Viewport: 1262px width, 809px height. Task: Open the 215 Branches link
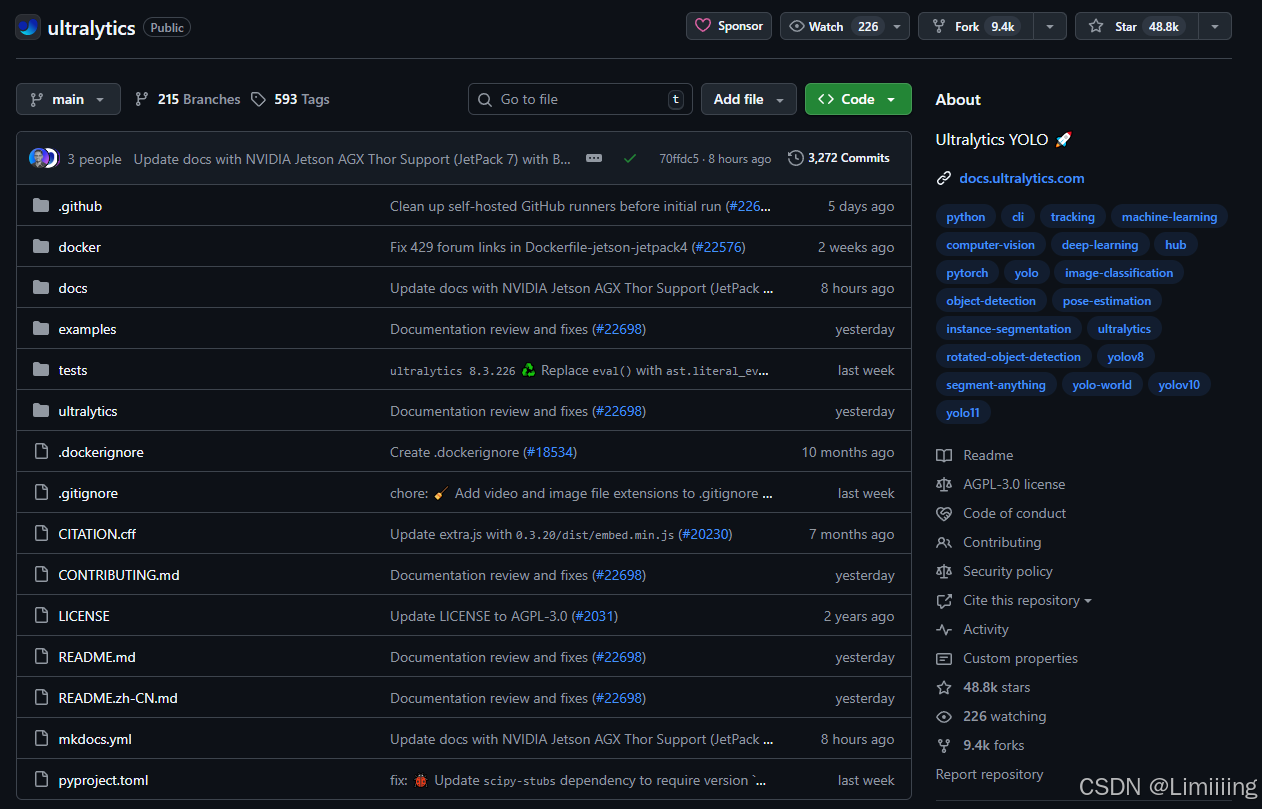[187, 99]
